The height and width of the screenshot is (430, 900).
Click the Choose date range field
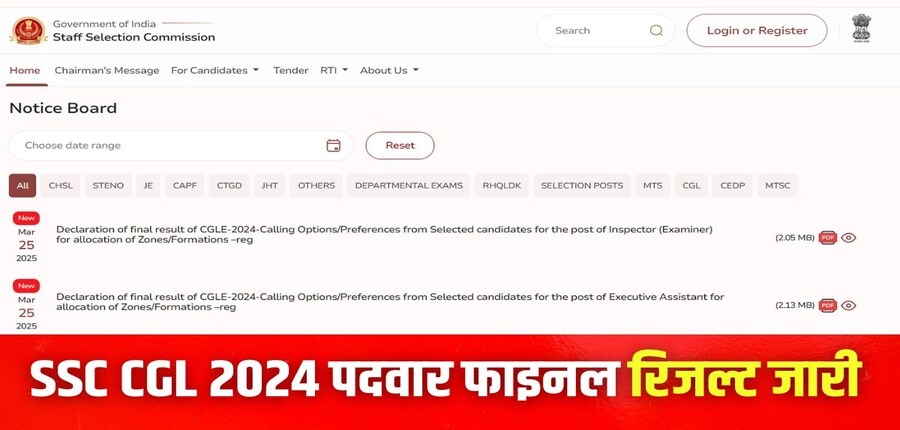click(x=181, y=145)
